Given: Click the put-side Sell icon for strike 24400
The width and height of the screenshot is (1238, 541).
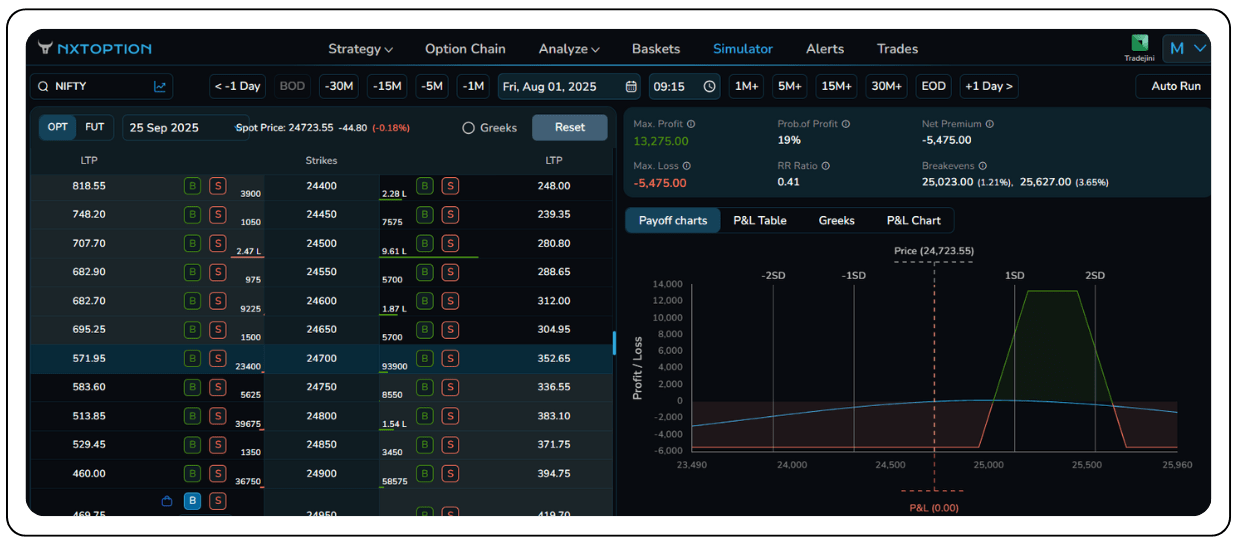Looking at the screenshot, I should pos(450,186).
